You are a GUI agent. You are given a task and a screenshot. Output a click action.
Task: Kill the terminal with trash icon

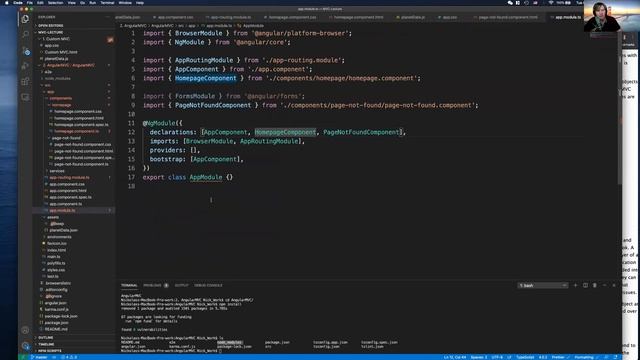[x=595, y=285]
